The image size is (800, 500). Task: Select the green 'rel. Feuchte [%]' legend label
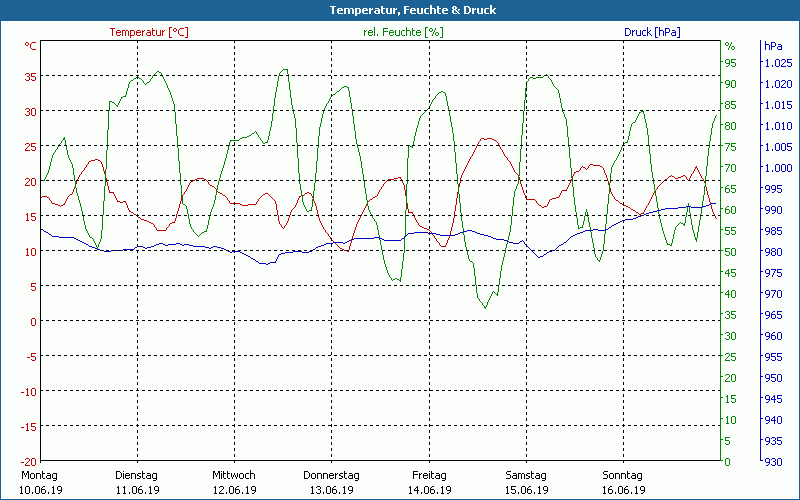point(403,32)
